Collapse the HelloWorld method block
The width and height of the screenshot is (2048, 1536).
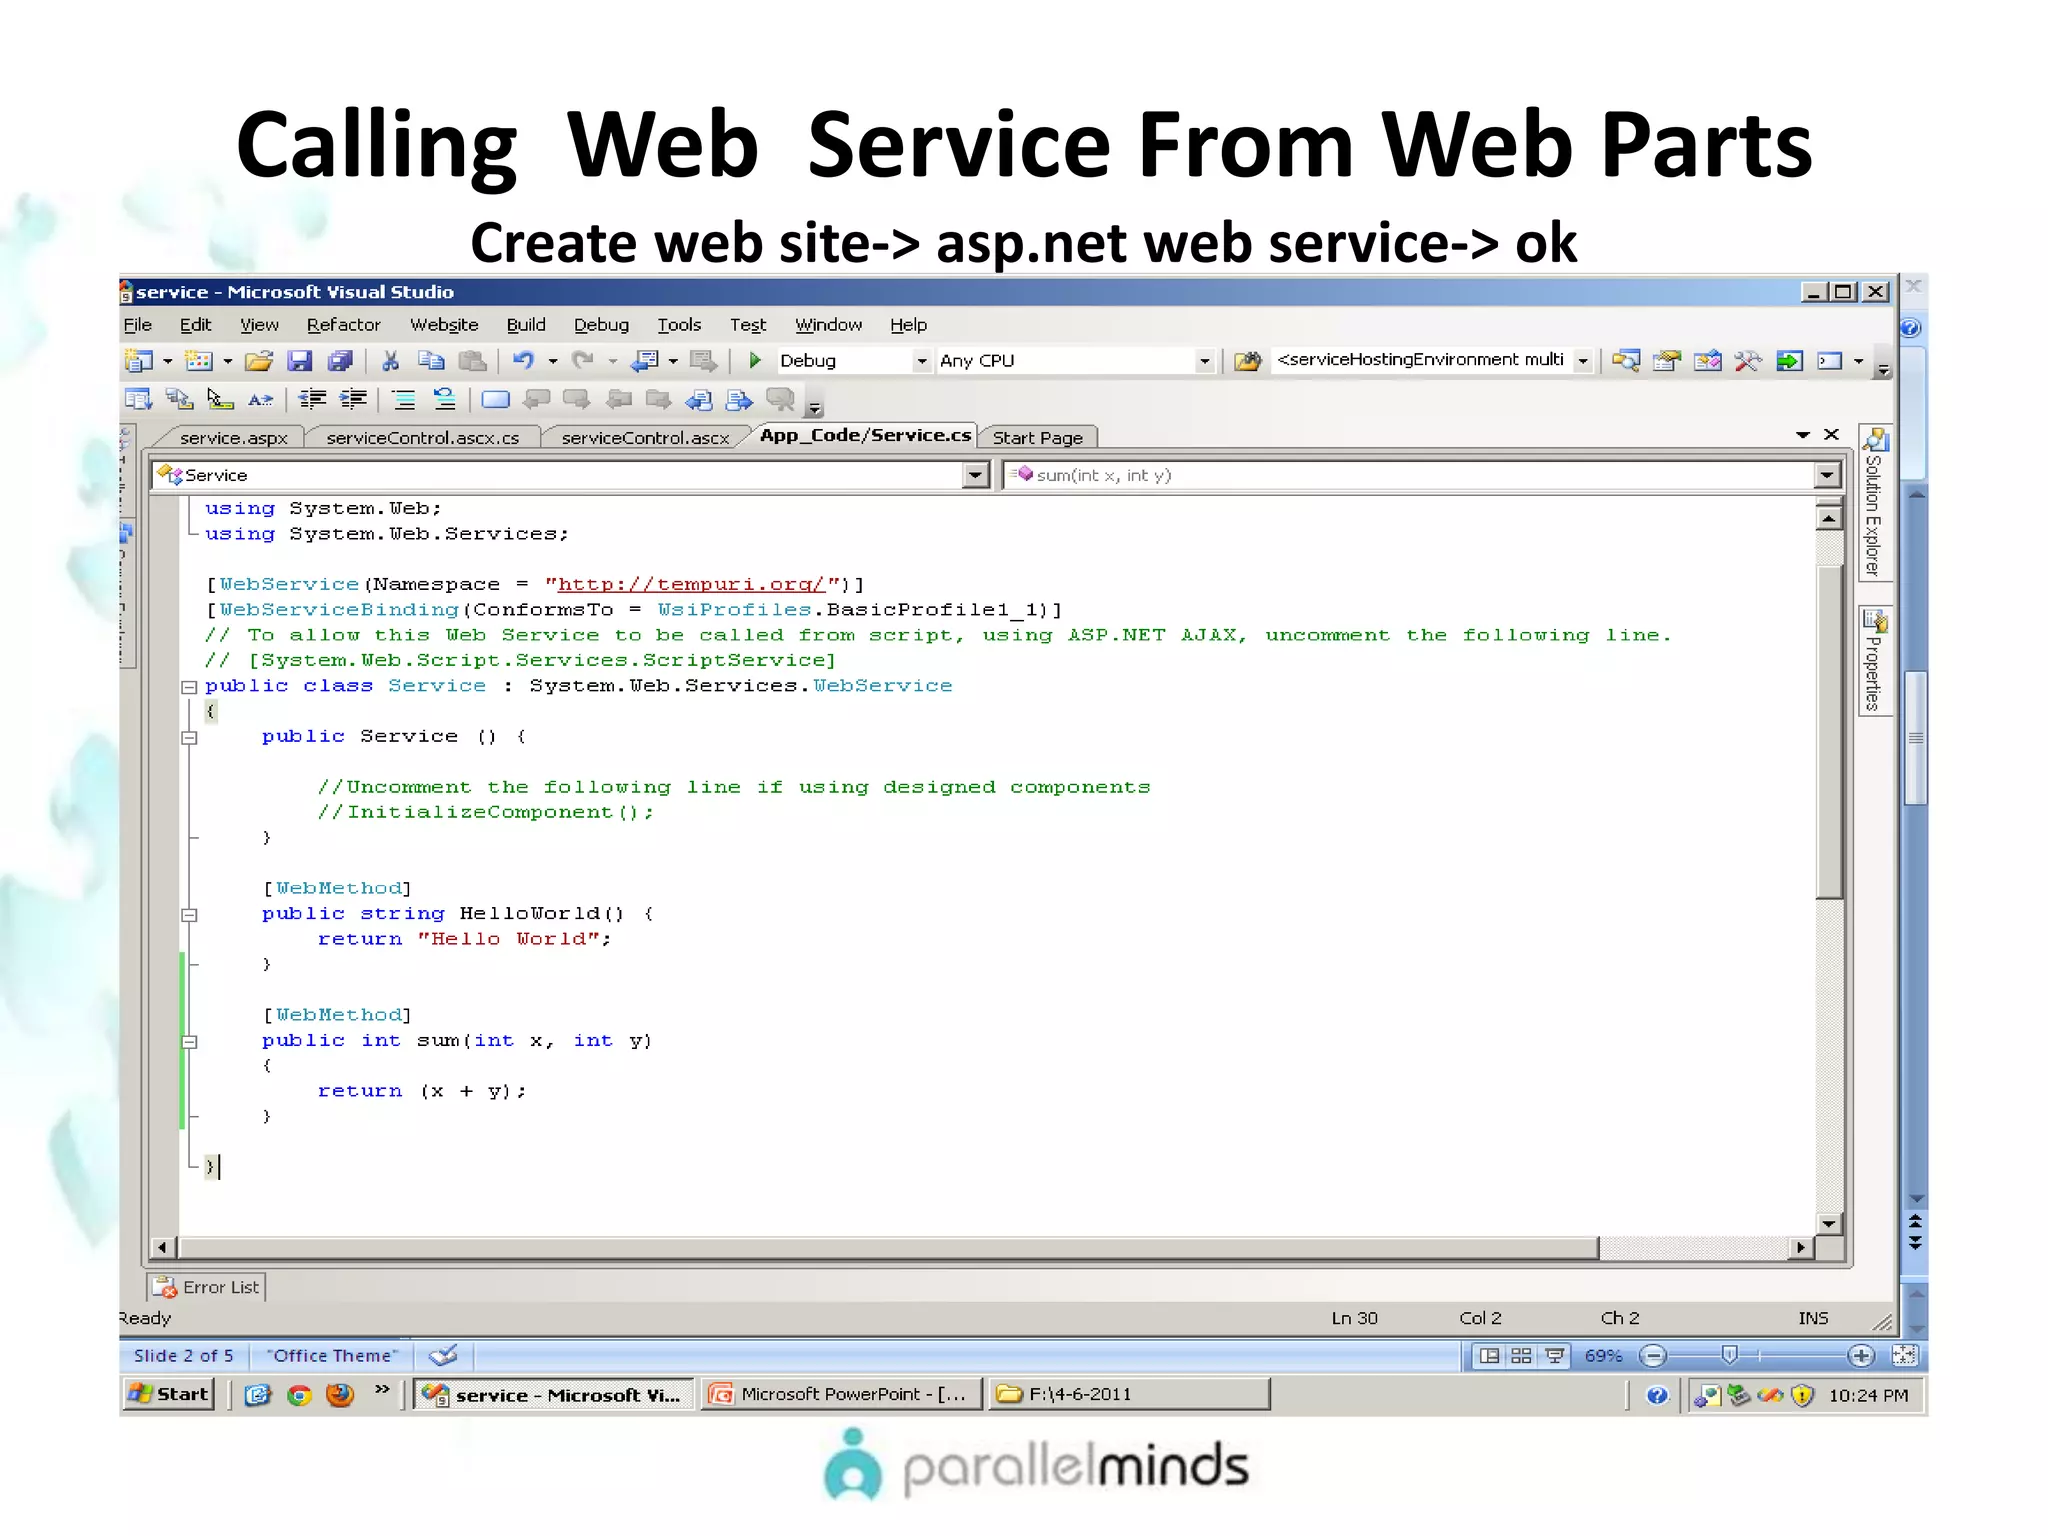[x=189, y=915]
